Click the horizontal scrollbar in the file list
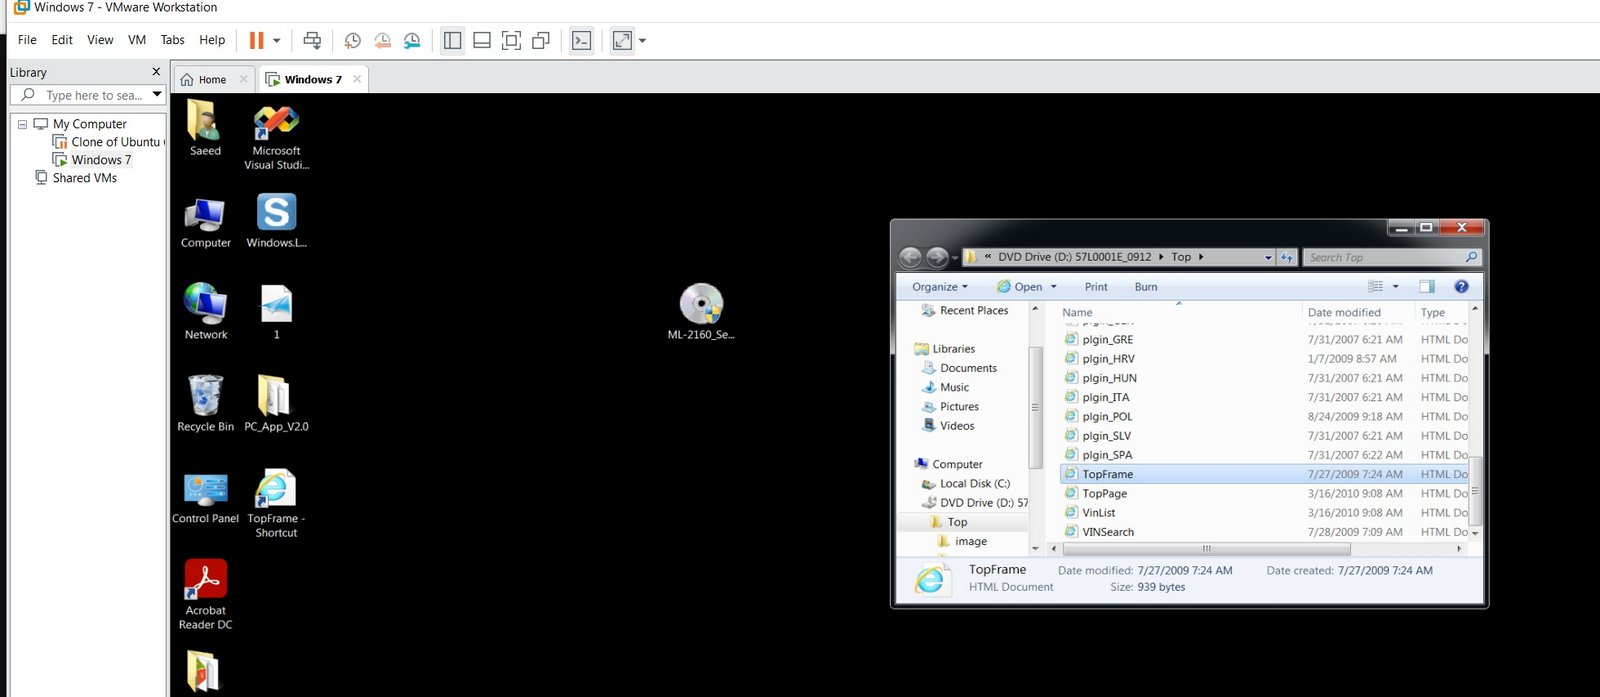This screenshot has height=697, width=1600. (1207, 549)
